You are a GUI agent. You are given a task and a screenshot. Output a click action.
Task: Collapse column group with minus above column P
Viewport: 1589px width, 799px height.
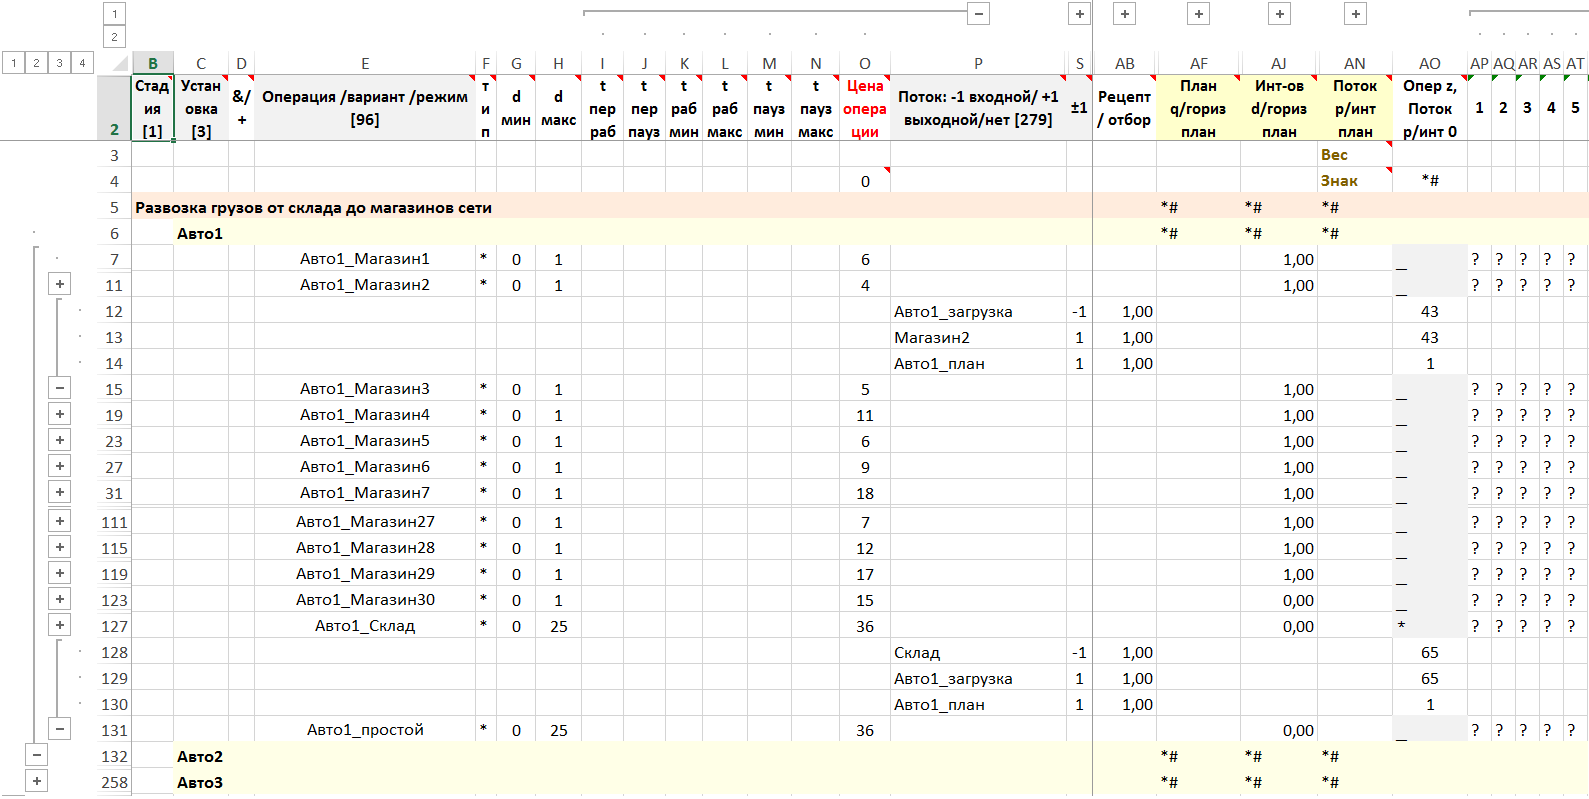979,14
